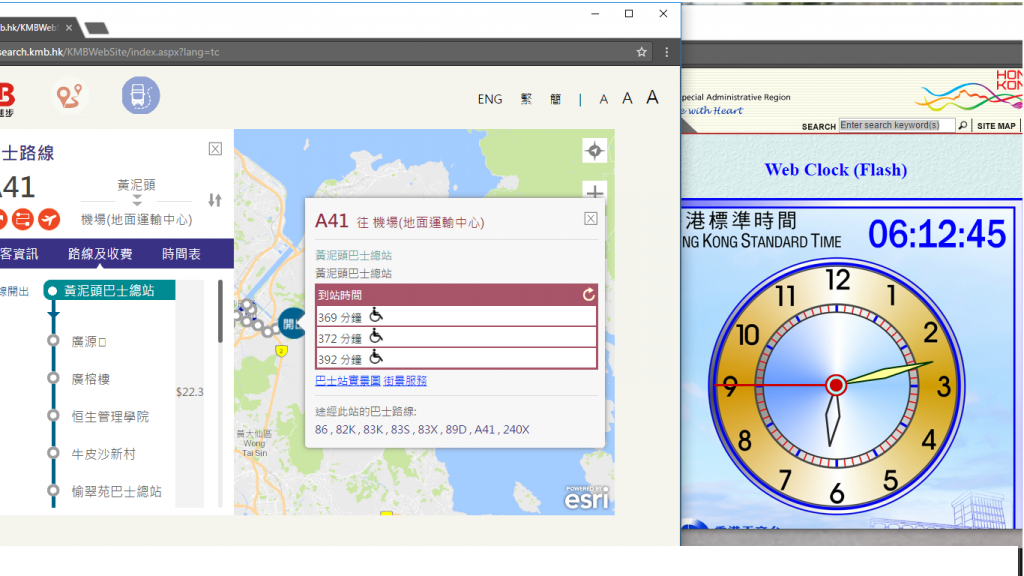Click the 開 start marker on map
Screen dimensions: 1024x576
click(291, 323)
